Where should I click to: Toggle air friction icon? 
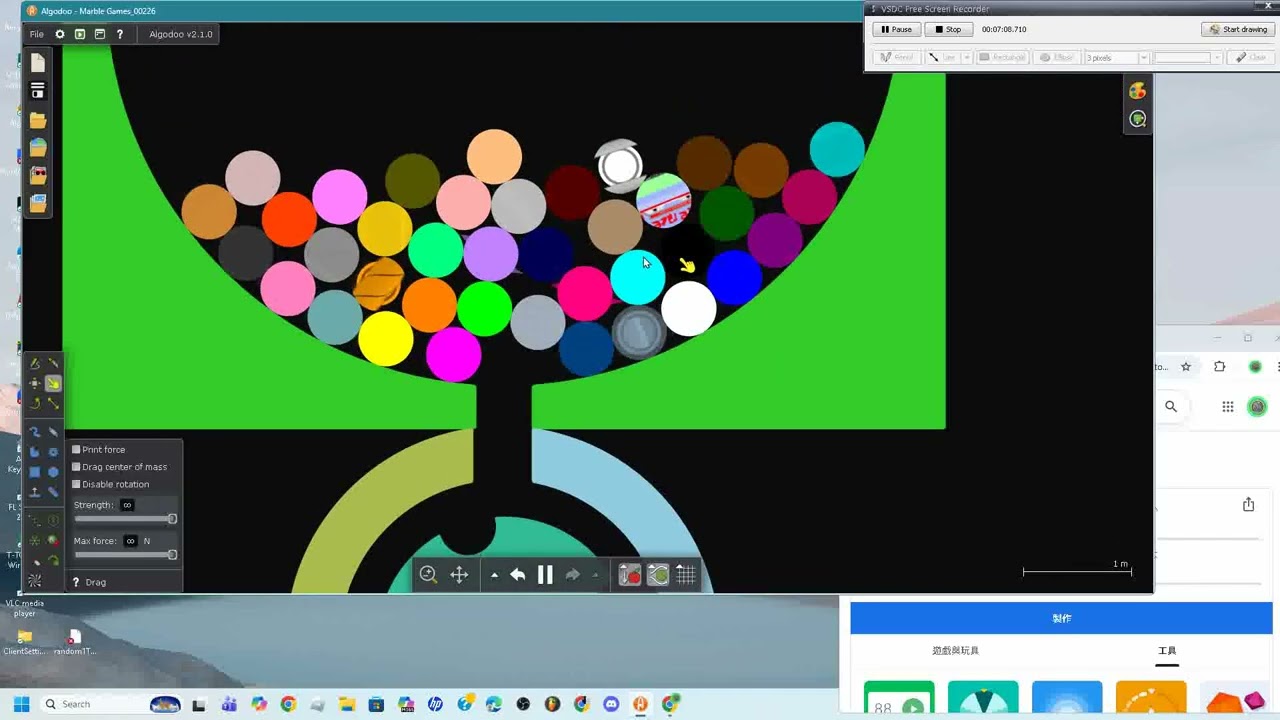[x=658, y=575]
